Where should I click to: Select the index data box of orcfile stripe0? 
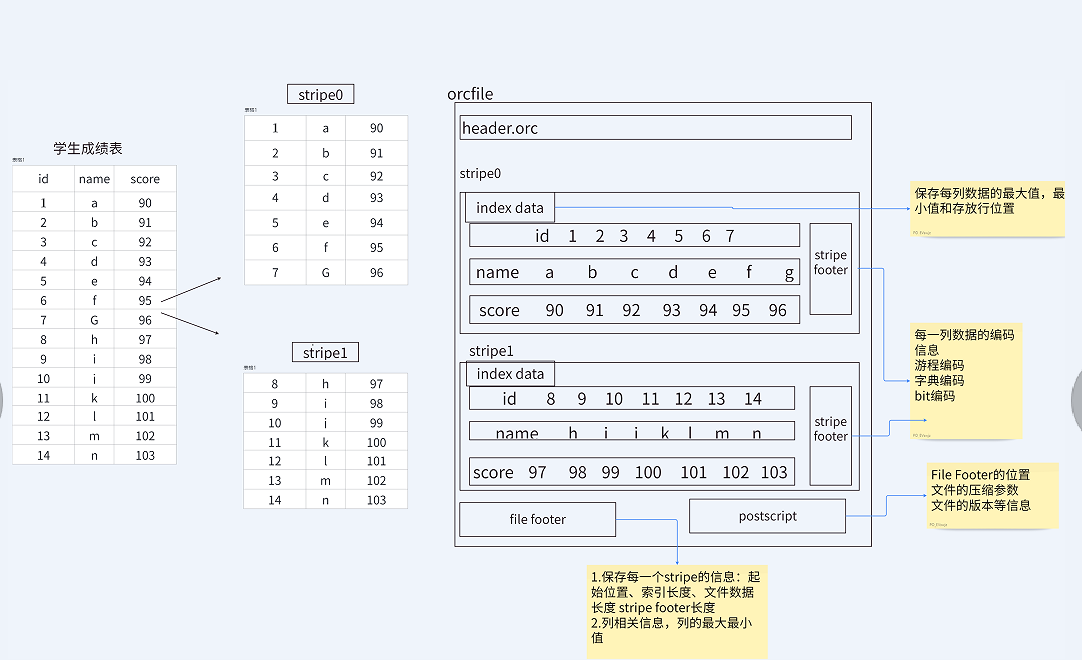pyautogui.click(x=509, y=207)
